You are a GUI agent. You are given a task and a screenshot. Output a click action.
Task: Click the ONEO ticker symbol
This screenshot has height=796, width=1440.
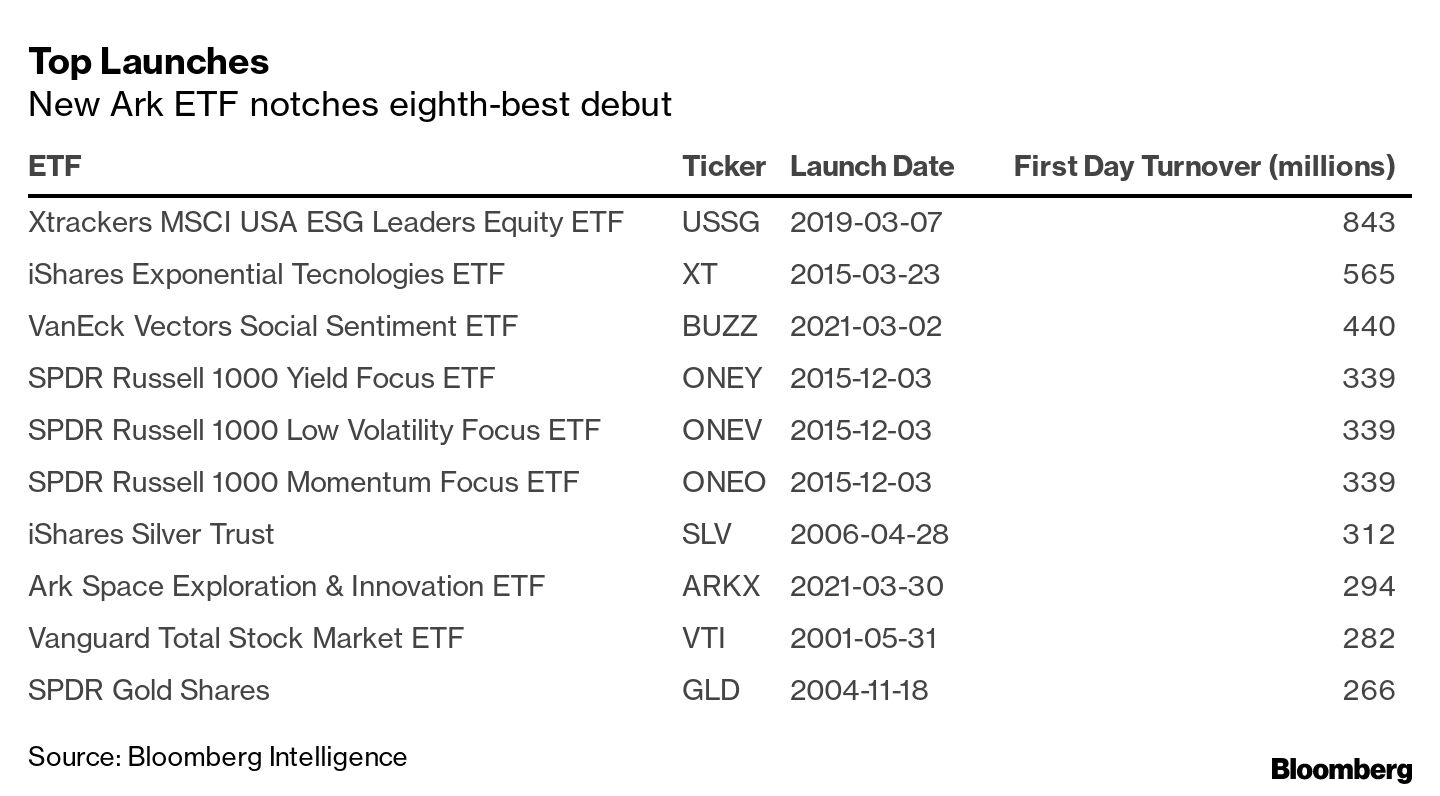723,482
